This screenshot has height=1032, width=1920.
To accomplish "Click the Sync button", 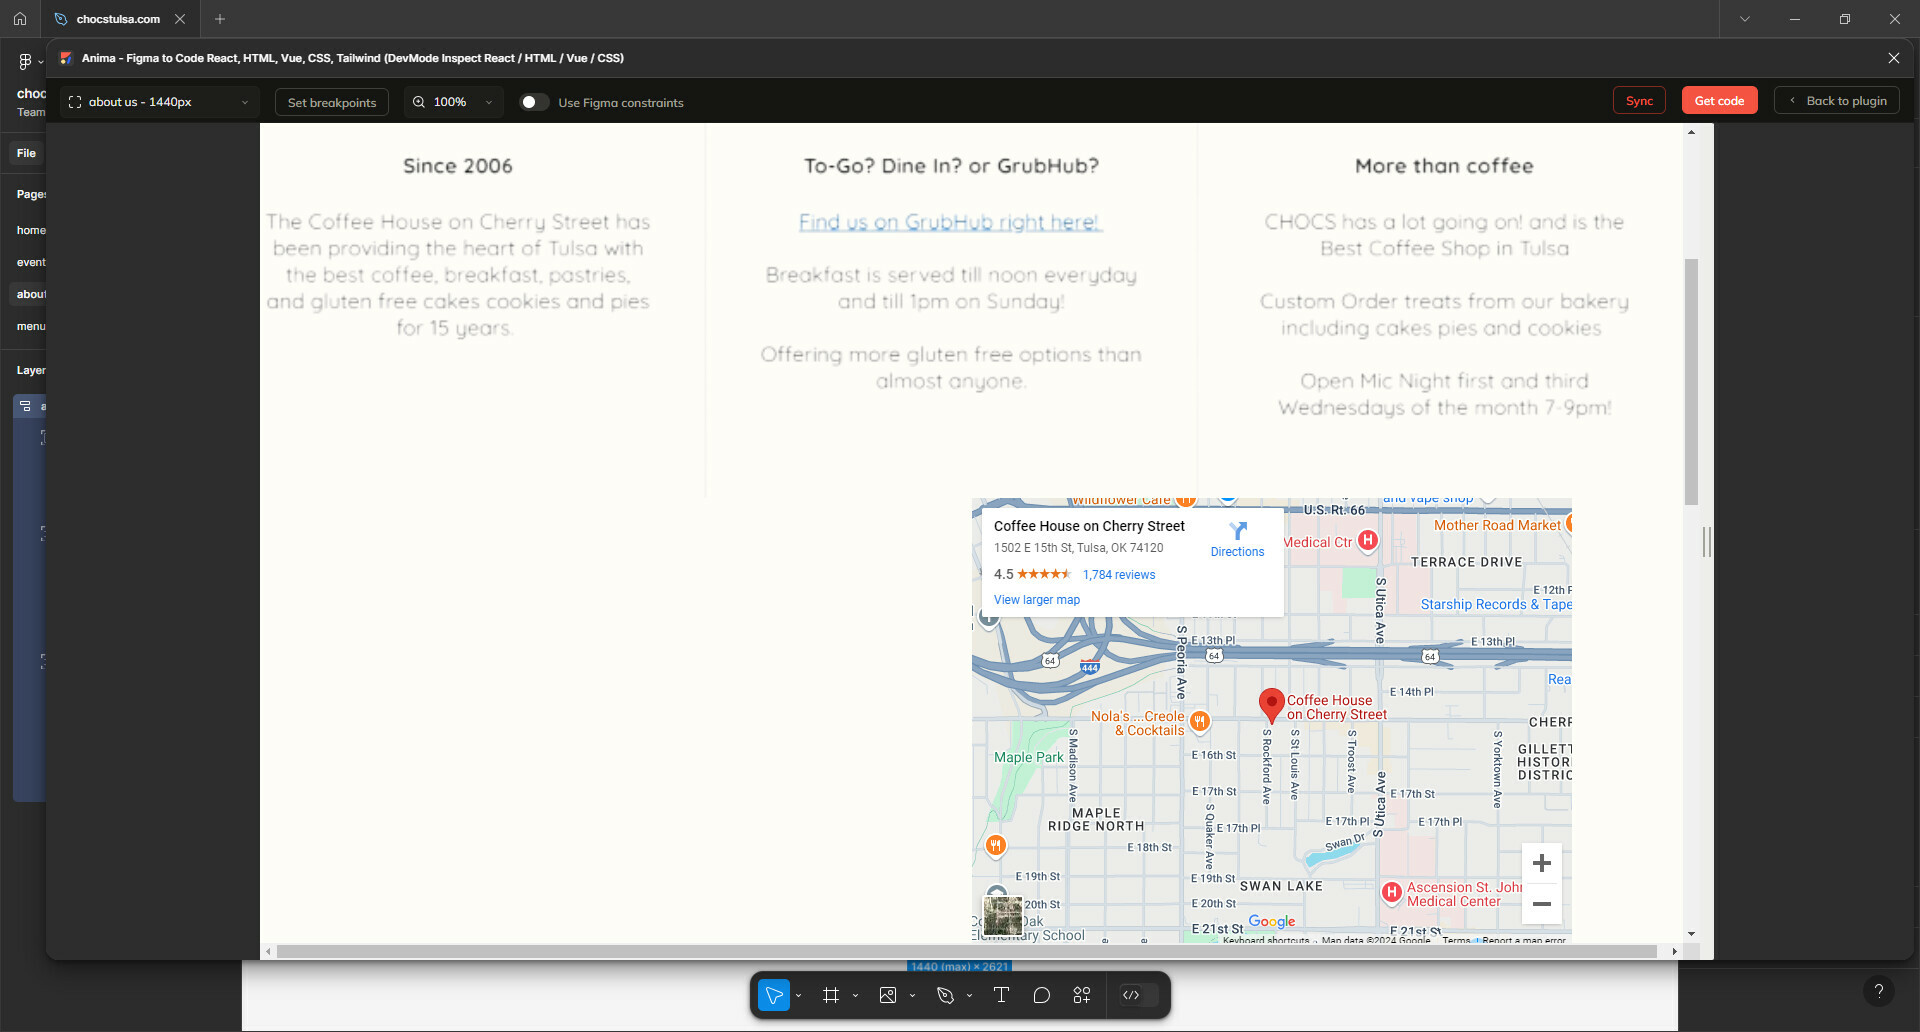I will pyautogui.click(x=1639, y=101).
